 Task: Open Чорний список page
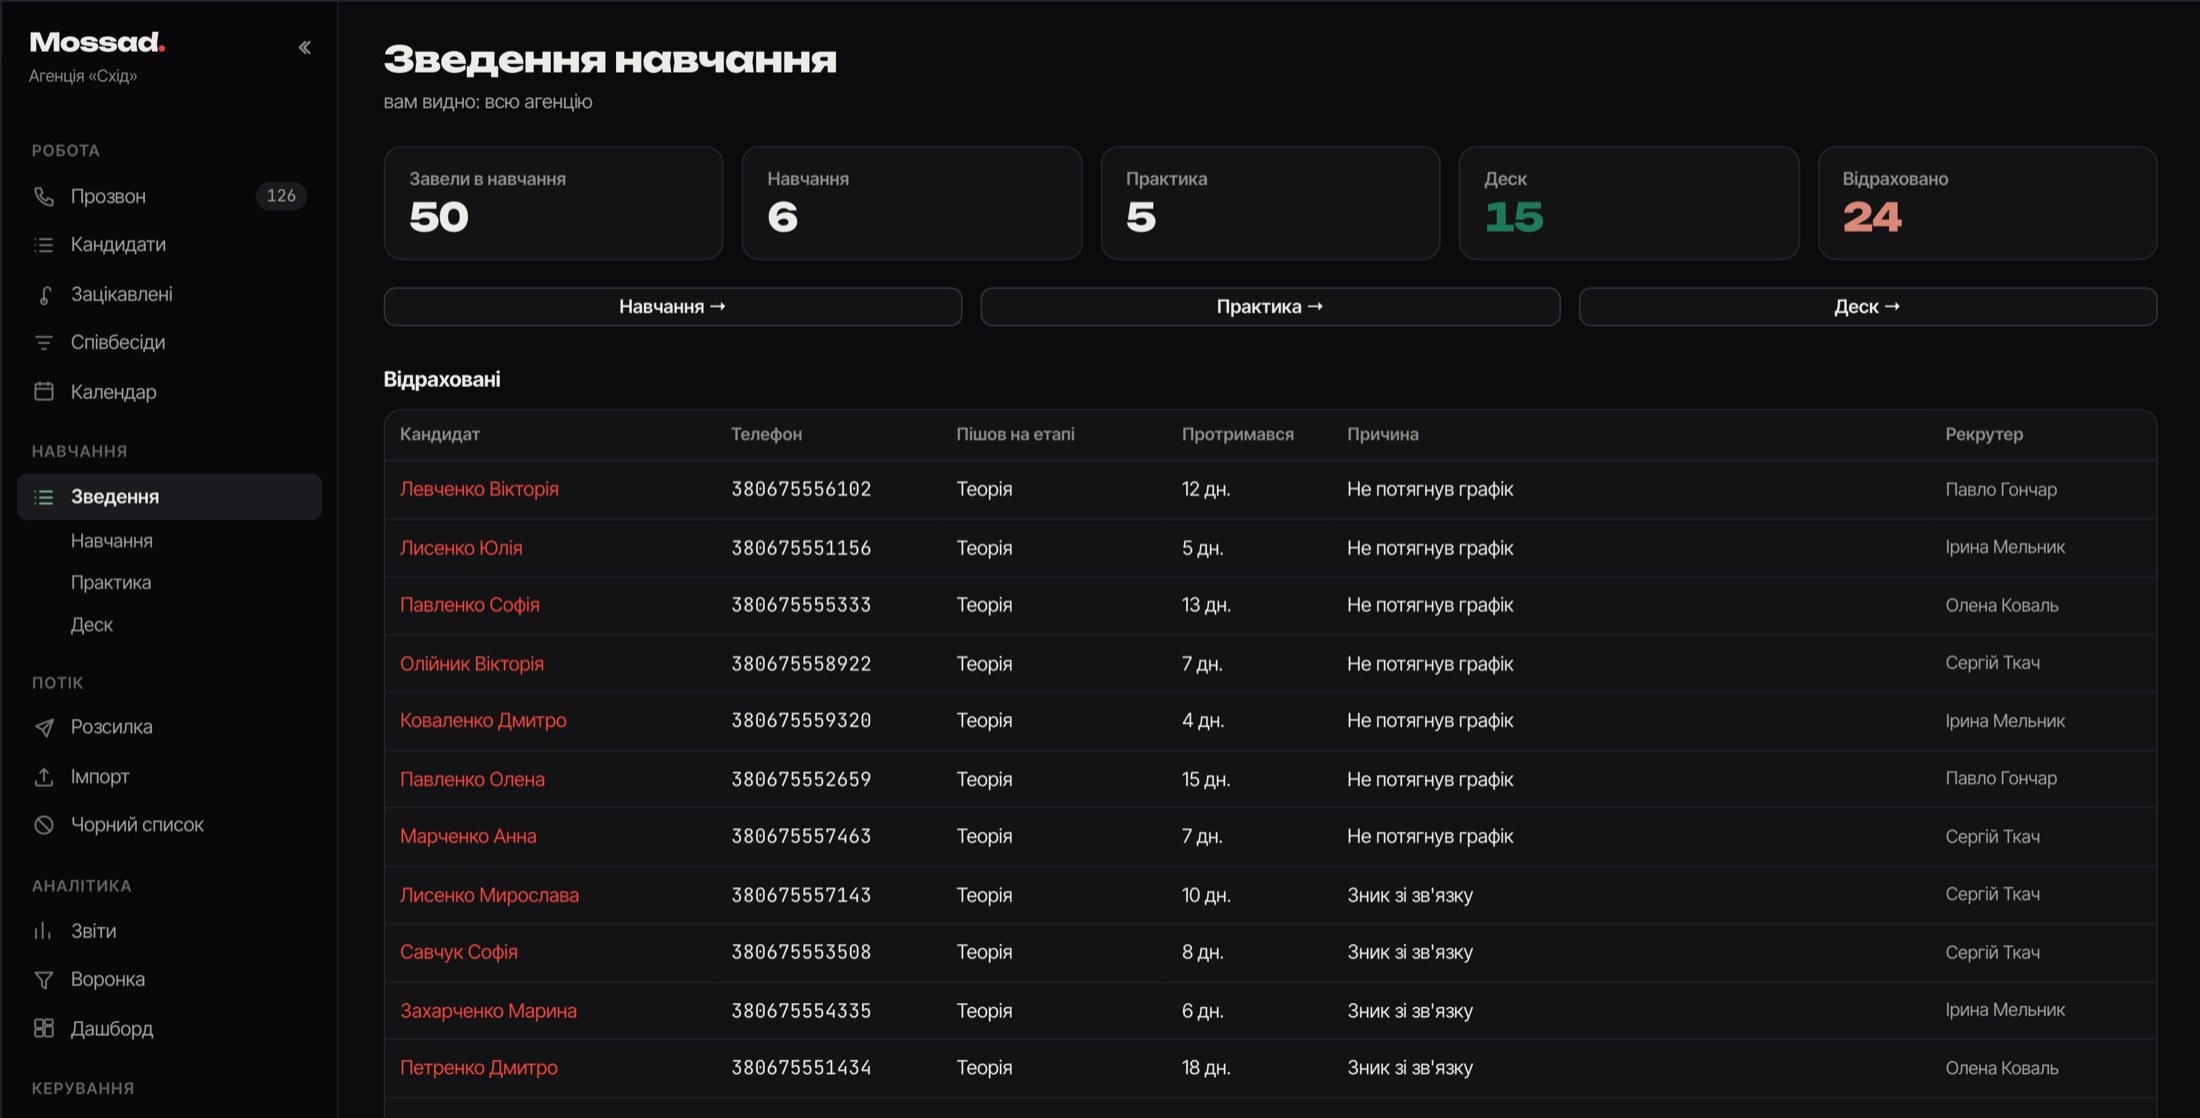click(169, 825)
